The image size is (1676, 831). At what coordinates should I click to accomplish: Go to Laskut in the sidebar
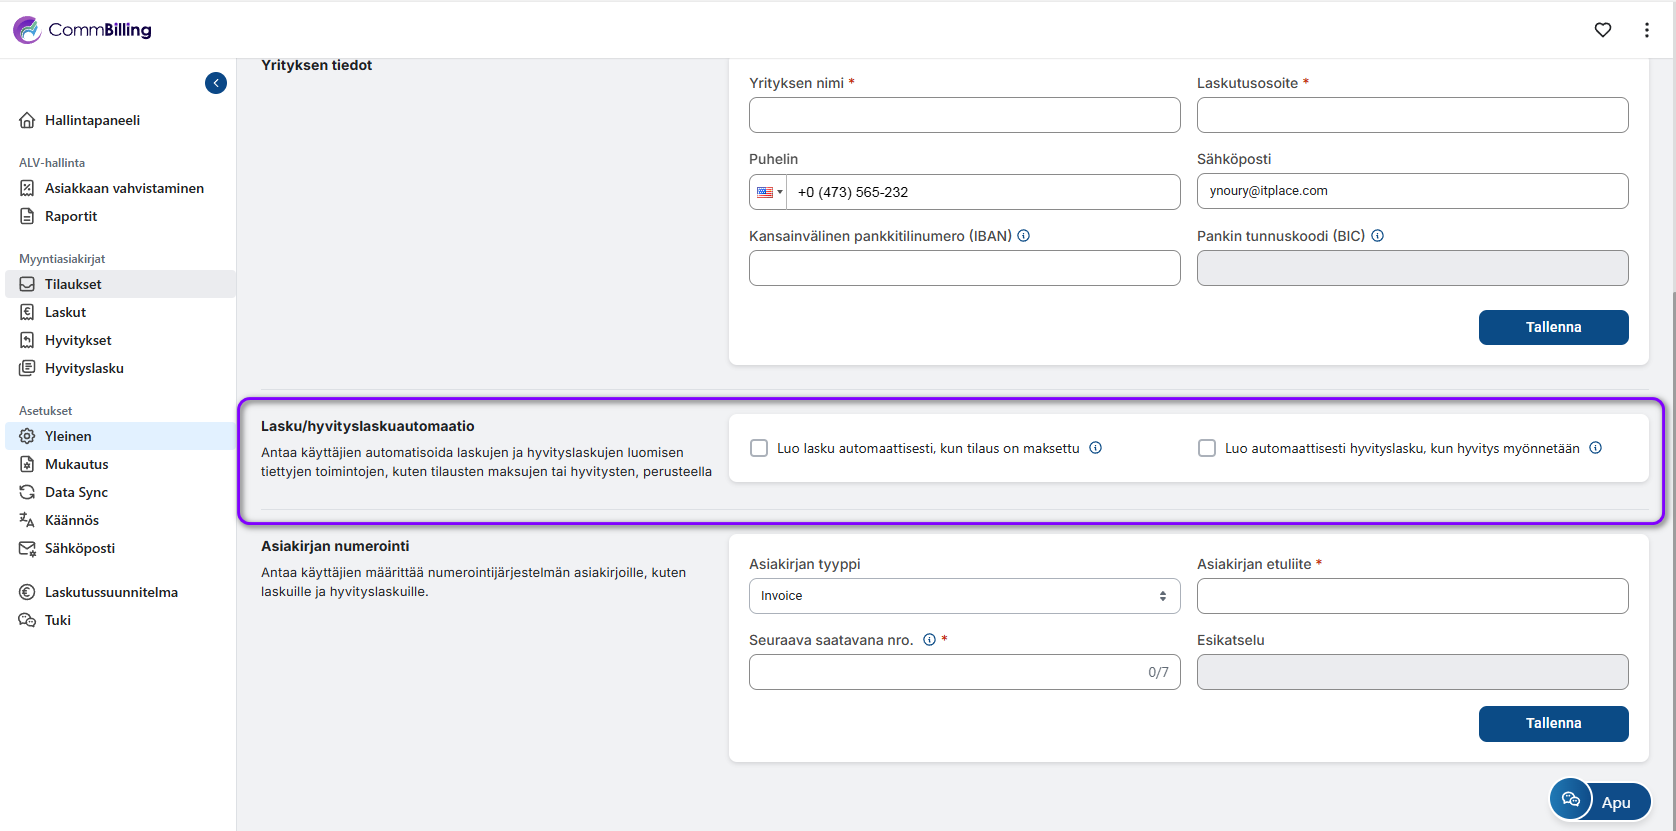click(65, 312)
